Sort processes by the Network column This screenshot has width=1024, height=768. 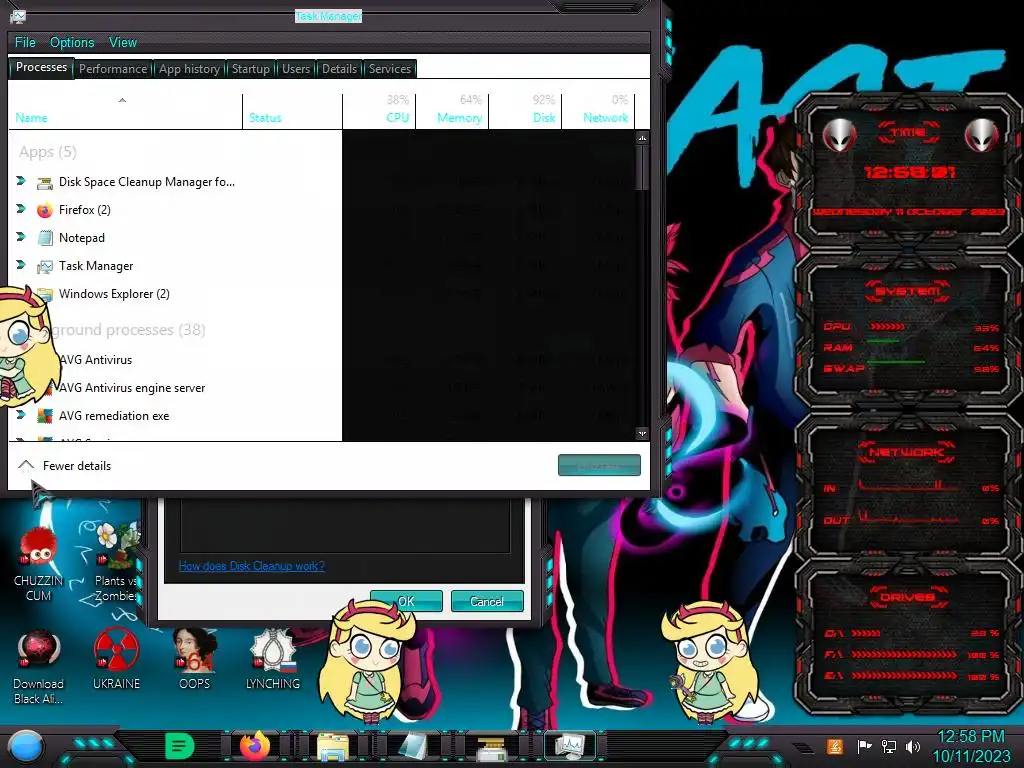pos(598,111)
